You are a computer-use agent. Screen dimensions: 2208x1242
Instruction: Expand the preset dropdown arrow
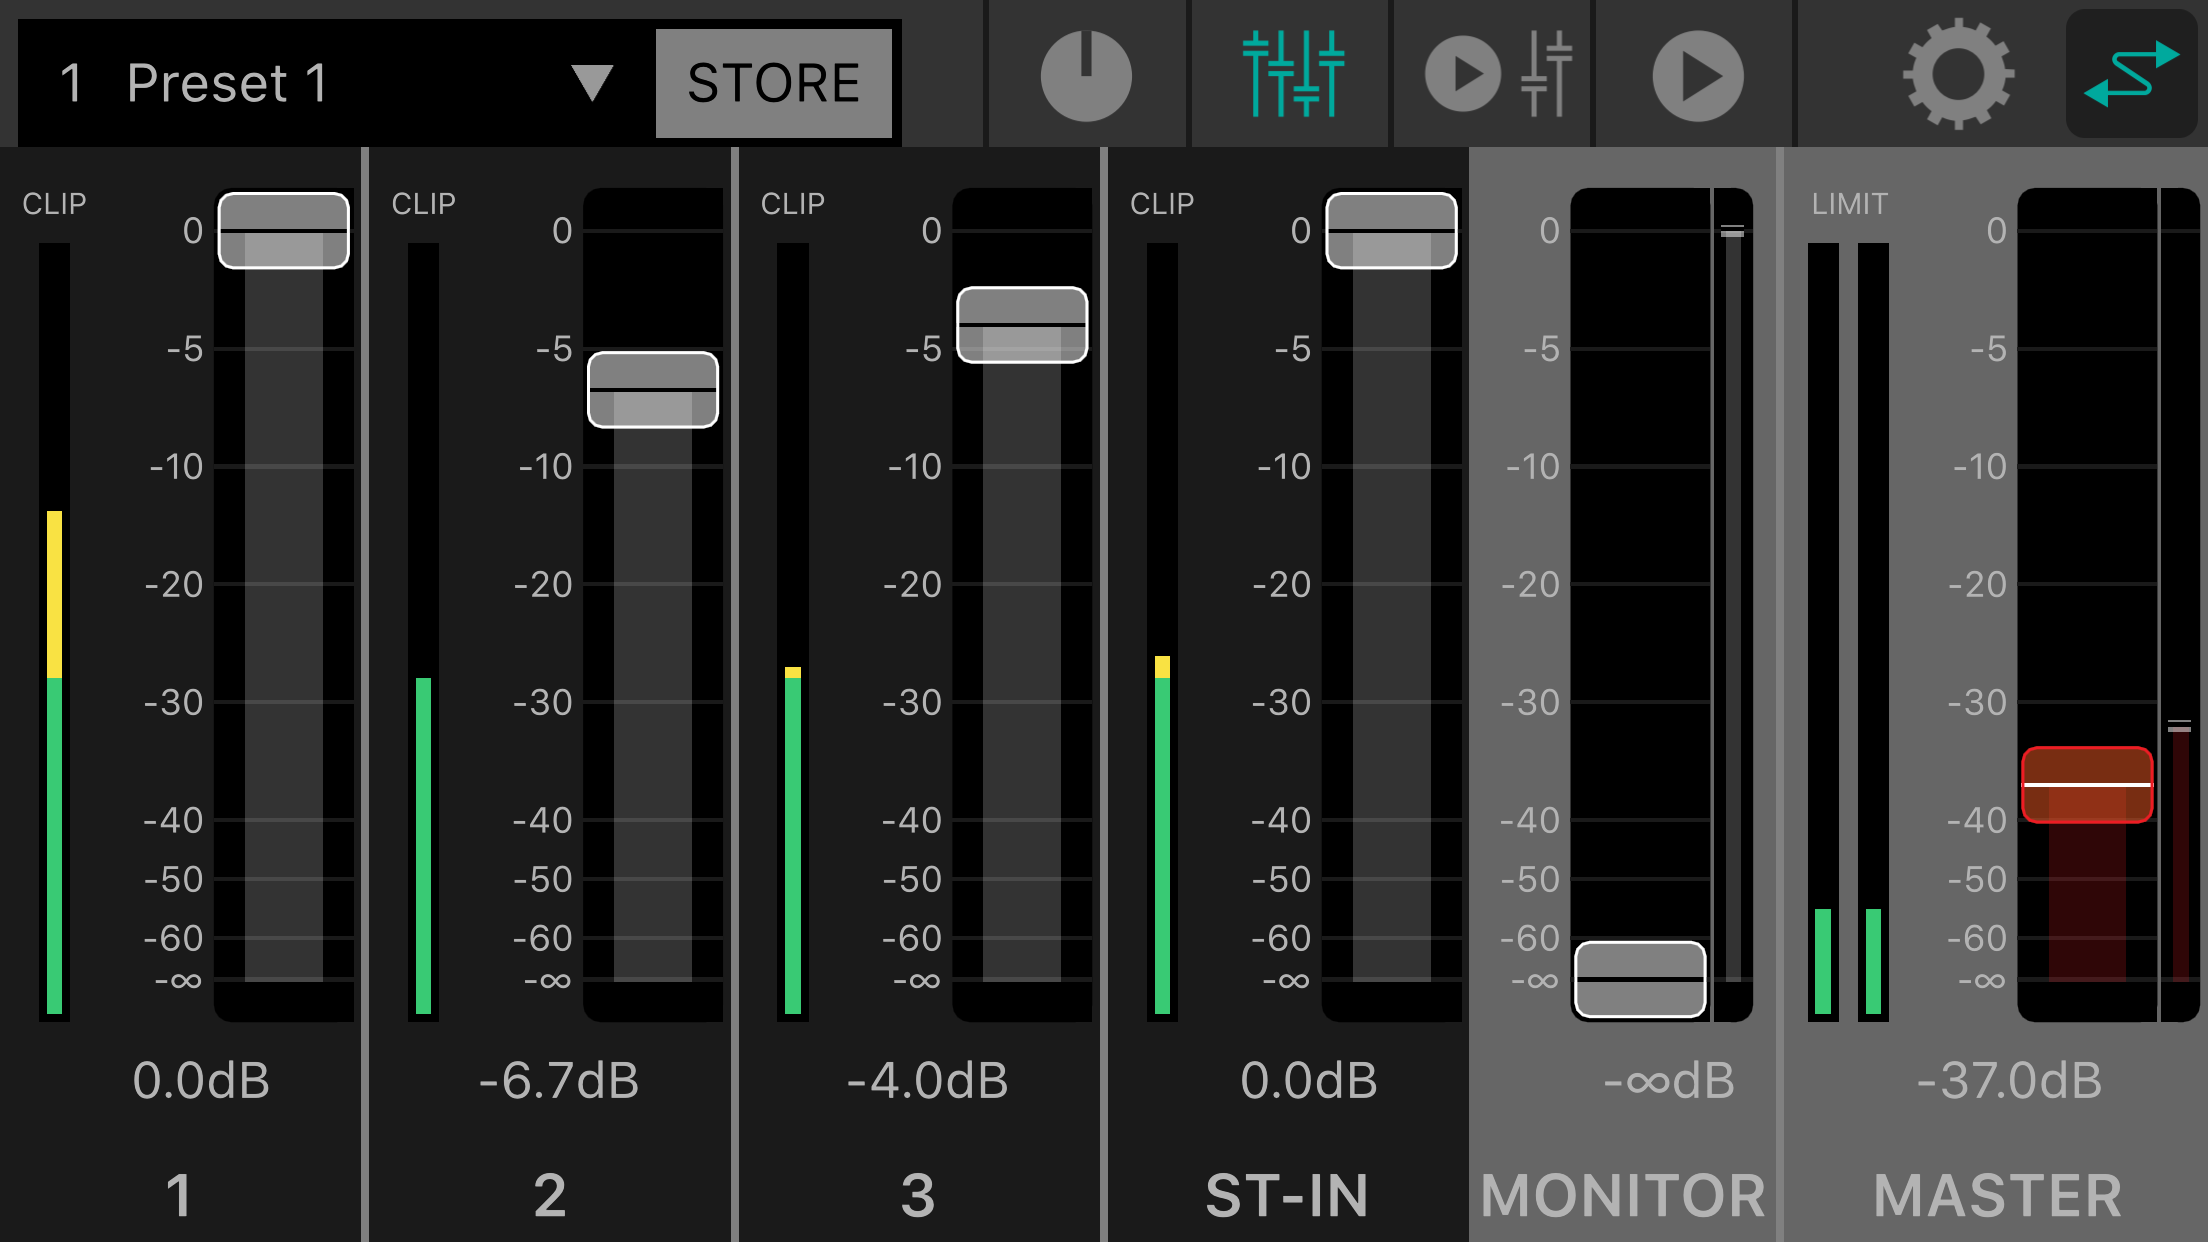click(592, 82)
